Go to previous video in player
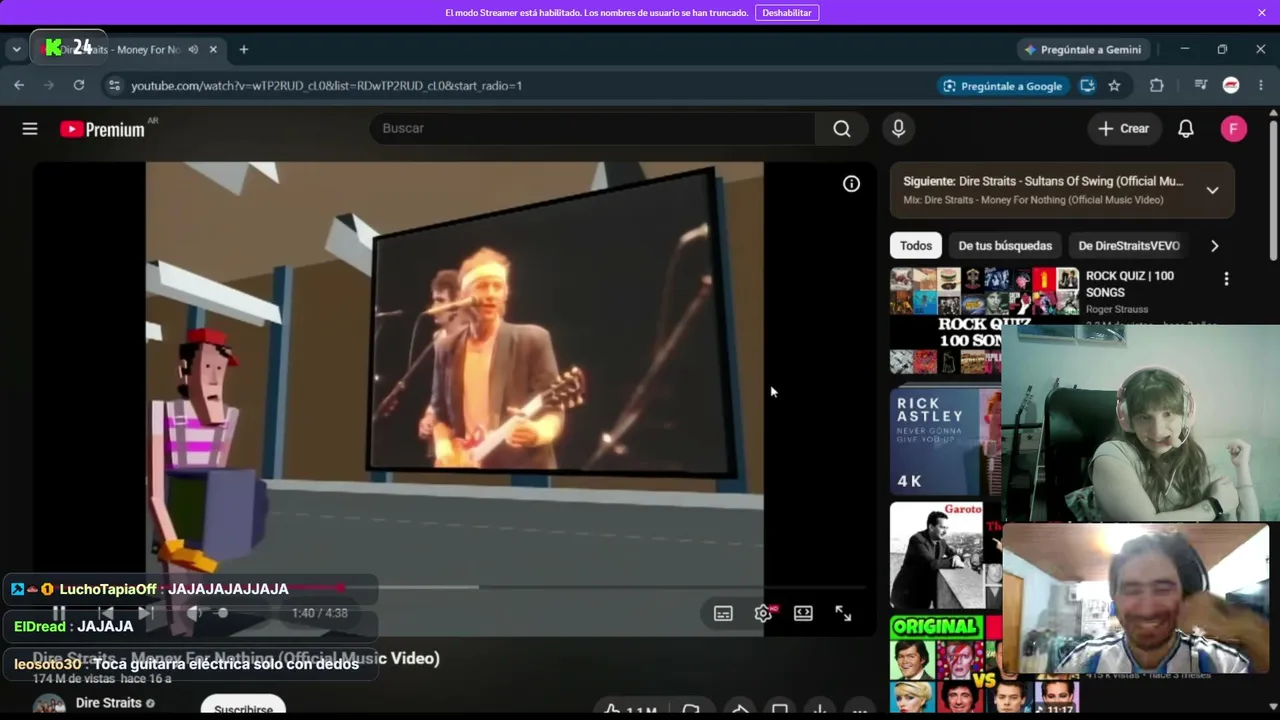The image size is (1280, 720). click(x=105, y=613)
